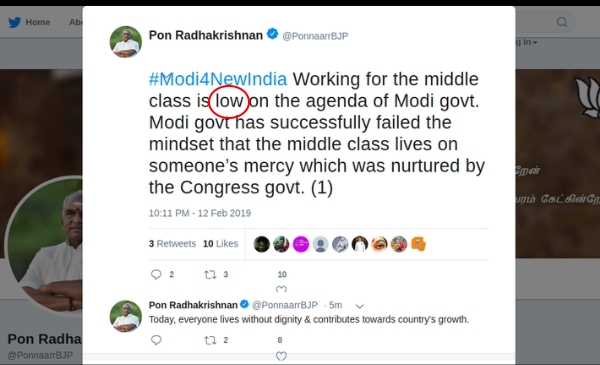Open the search magnifier icon
This screenshot has width=600, height=365.
click(x=562, y=22)
